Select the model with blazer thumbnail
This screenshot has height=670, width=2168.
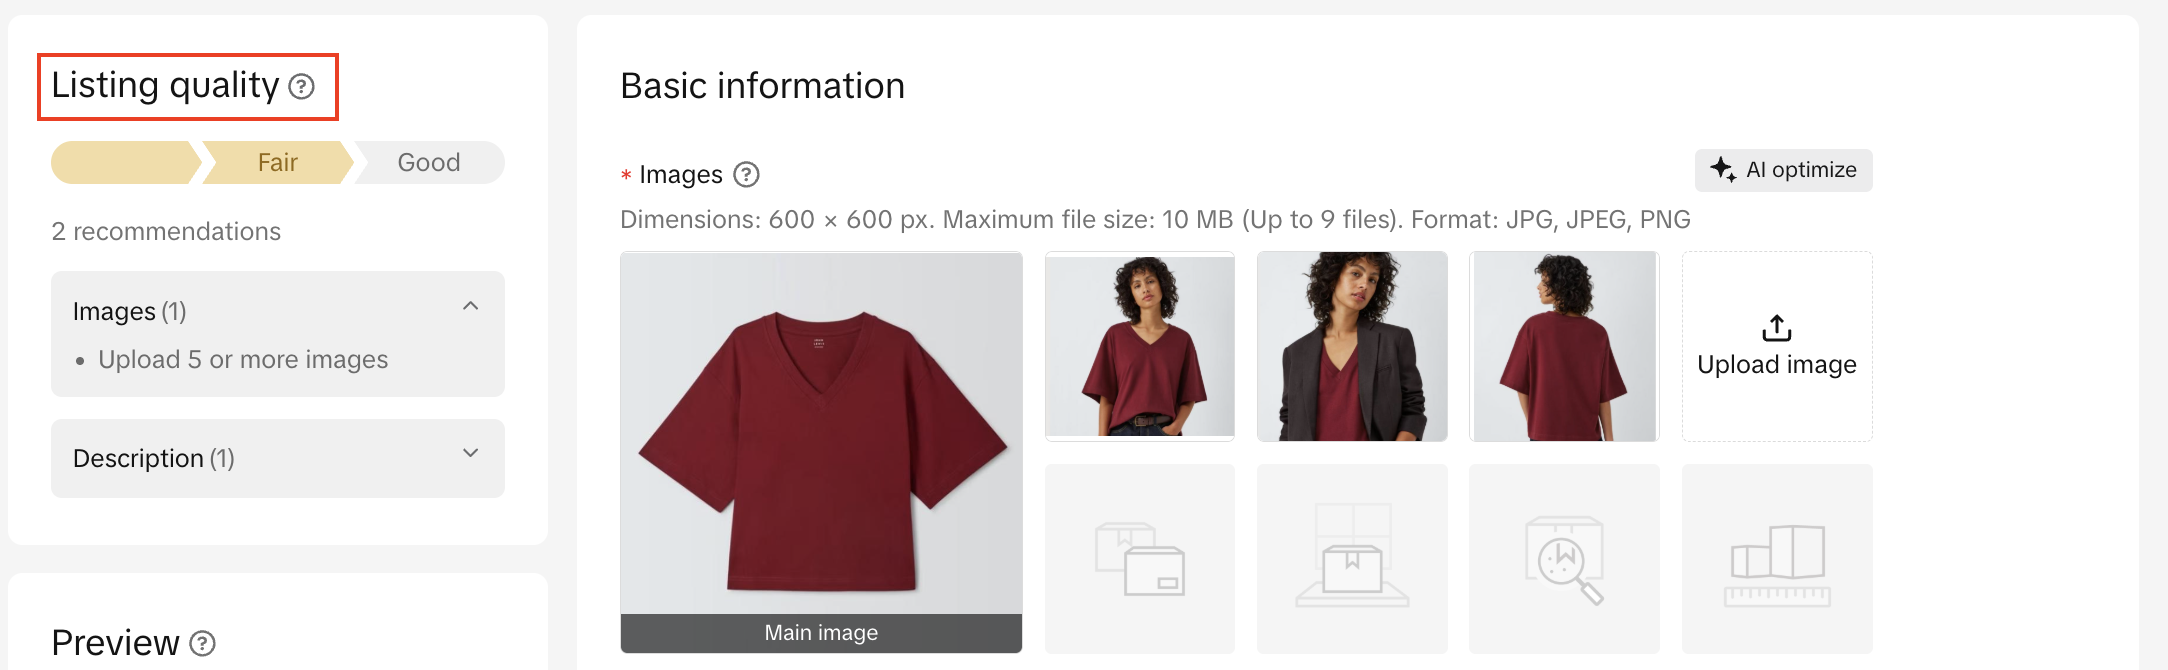pyautogui.click(x=1351, y=346)
